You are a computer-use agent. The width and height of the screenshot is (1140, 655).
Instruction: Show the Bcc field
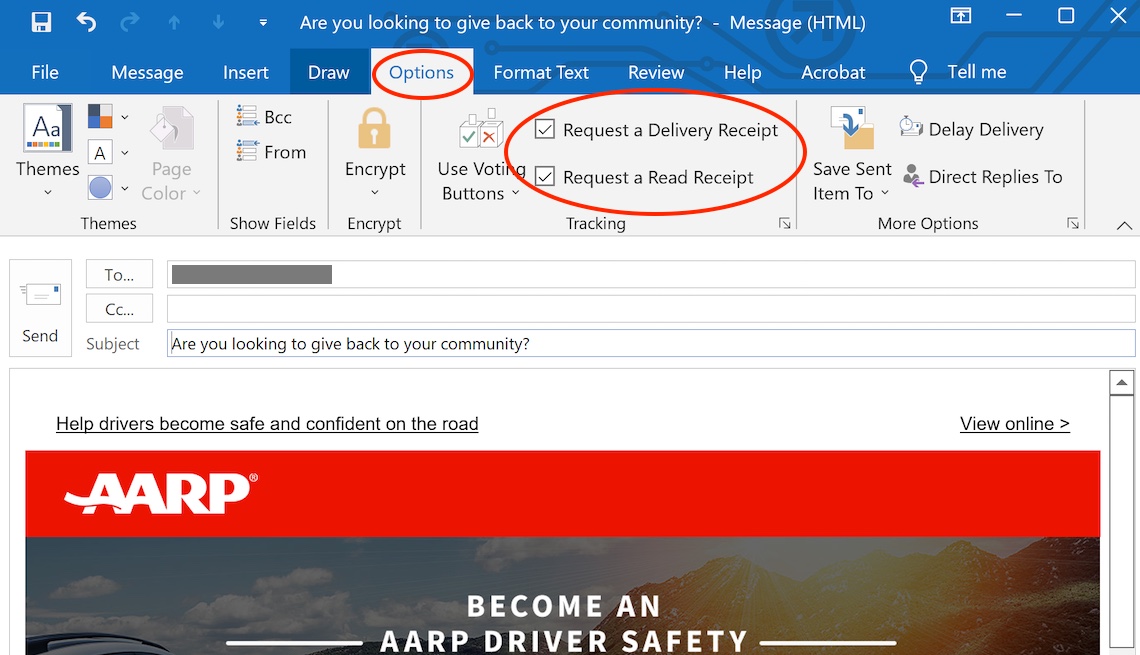click(x=264, y=117)
